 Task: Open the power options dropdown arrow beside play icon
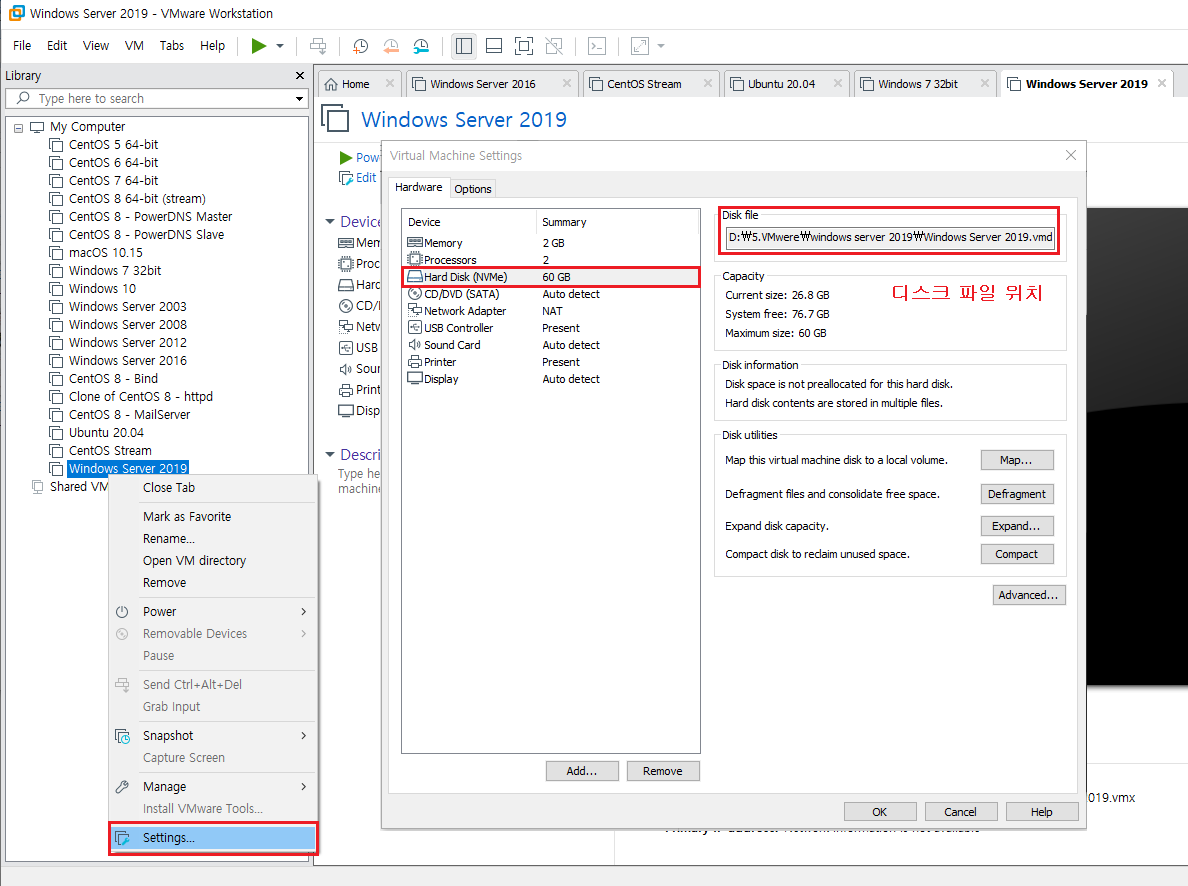280,46
